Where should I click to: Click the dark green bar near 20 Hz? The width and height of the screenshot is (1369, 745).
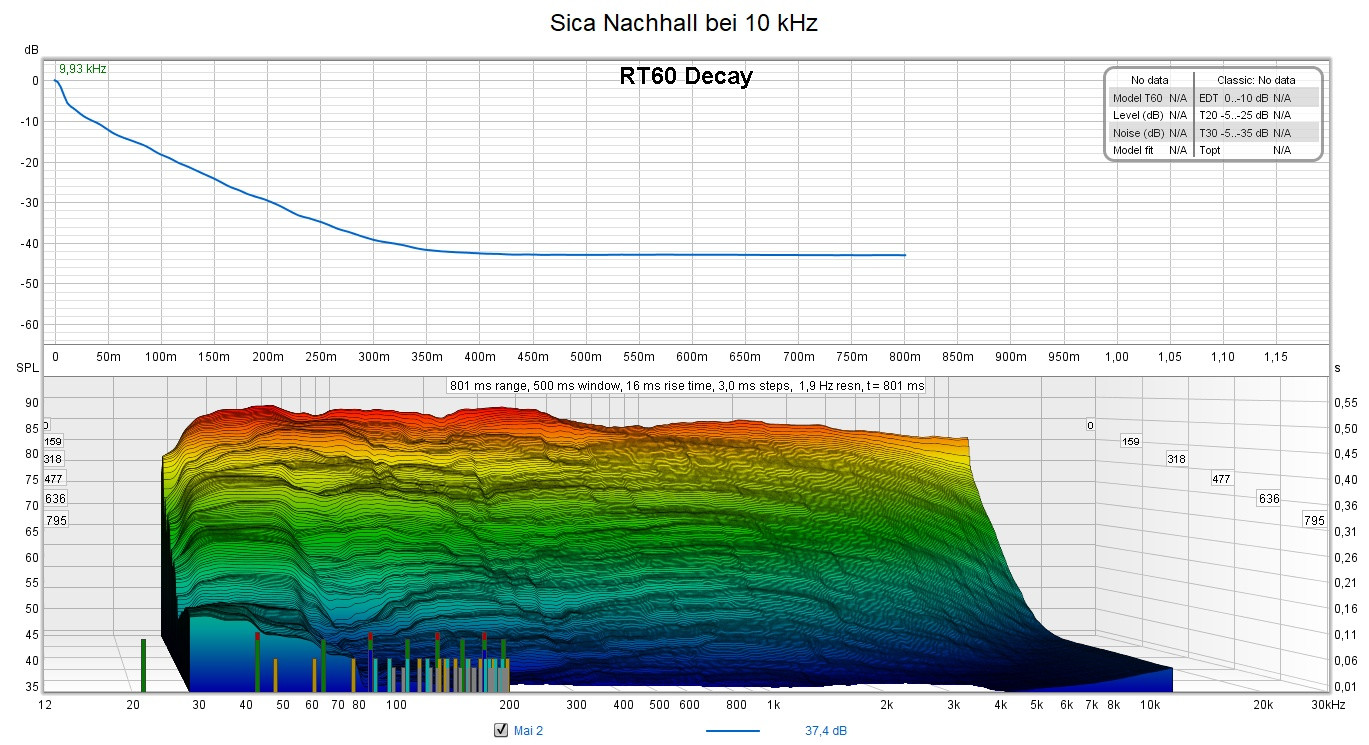(143, 665)
